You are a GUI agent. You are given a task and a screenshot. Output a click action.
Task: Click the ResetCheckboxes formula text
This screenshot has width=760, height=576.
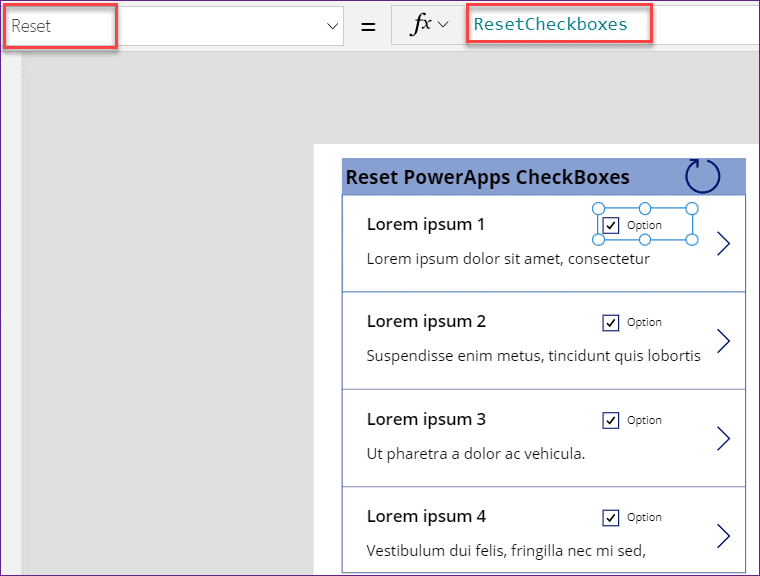pos(550,24)
